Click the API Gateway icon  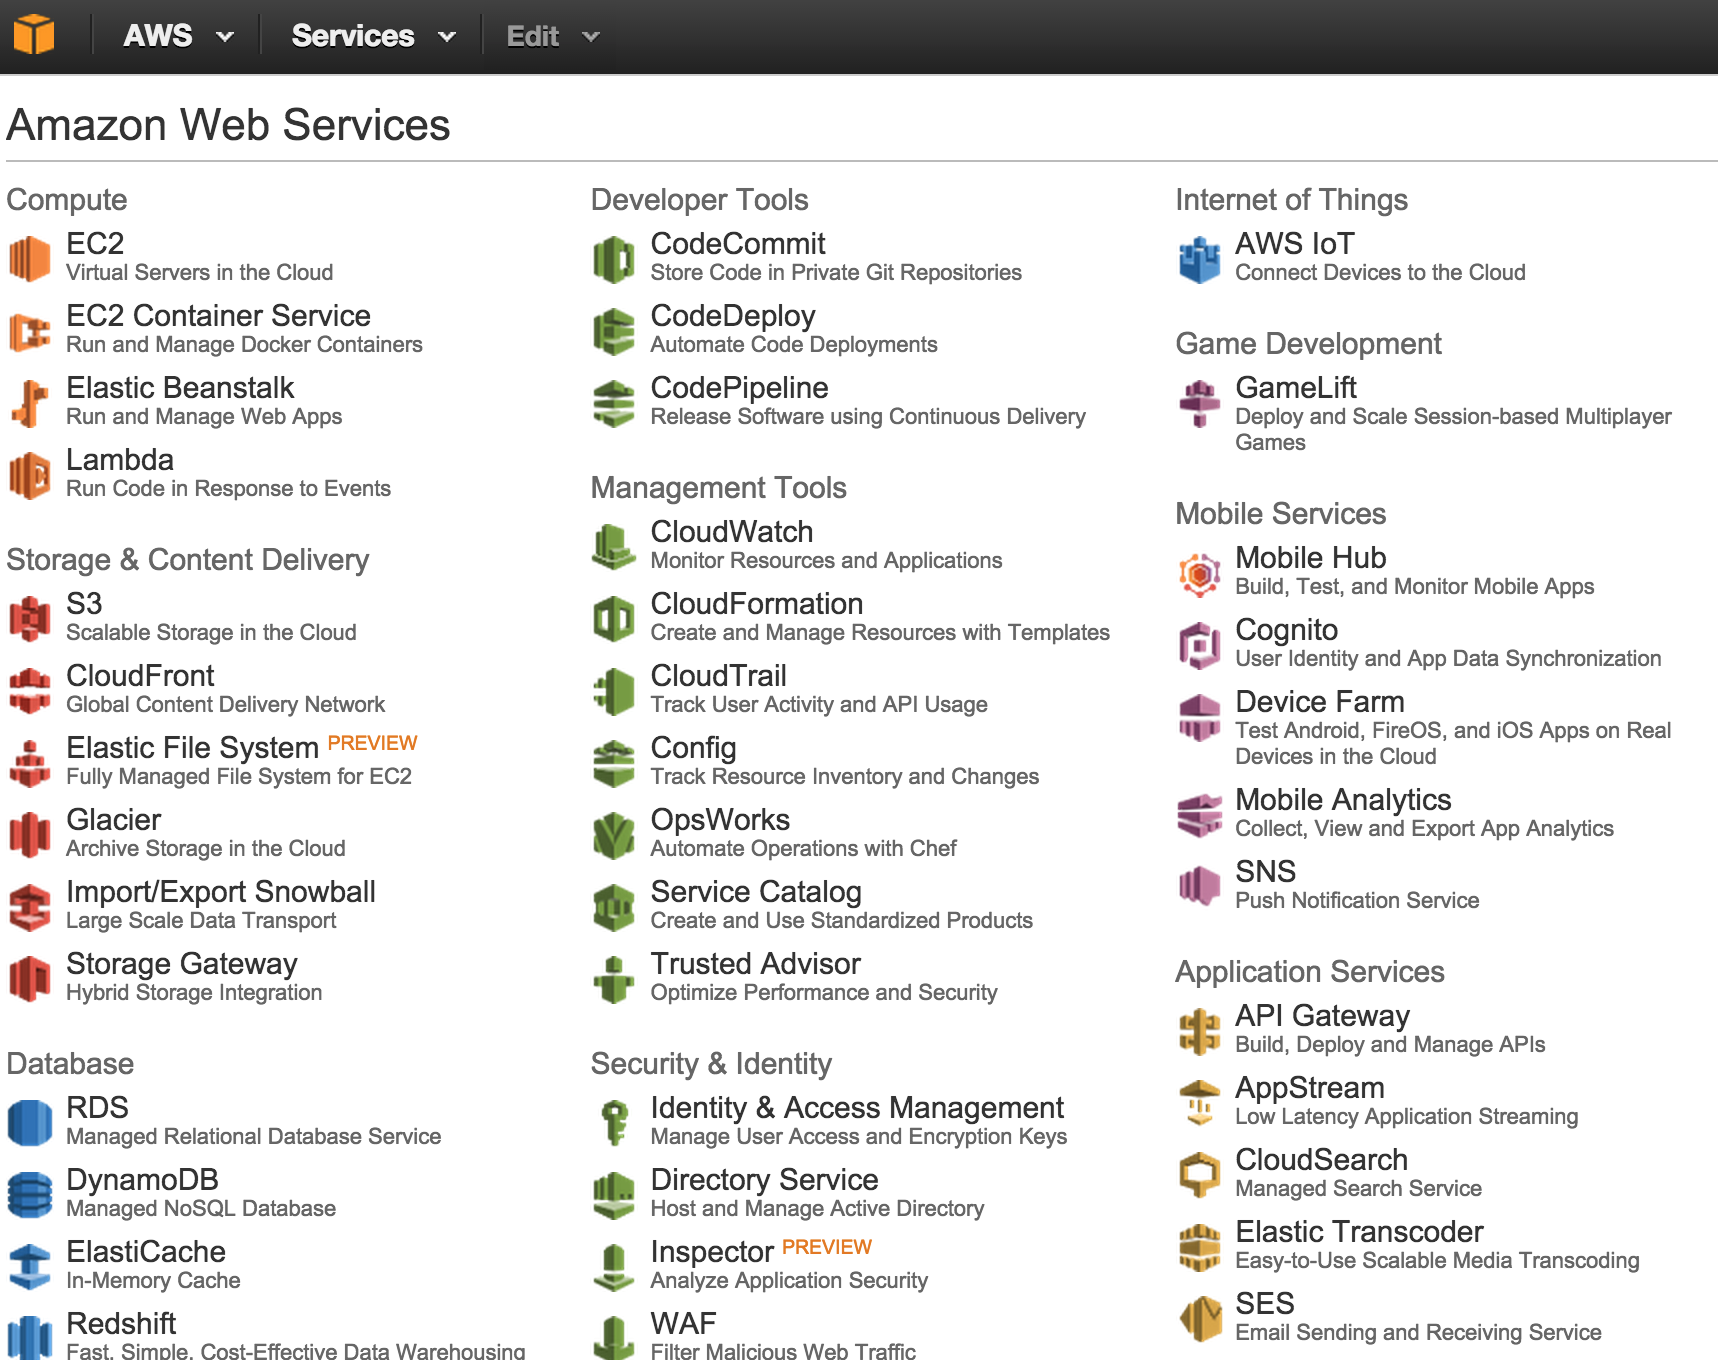(x=1199, y=1031)
